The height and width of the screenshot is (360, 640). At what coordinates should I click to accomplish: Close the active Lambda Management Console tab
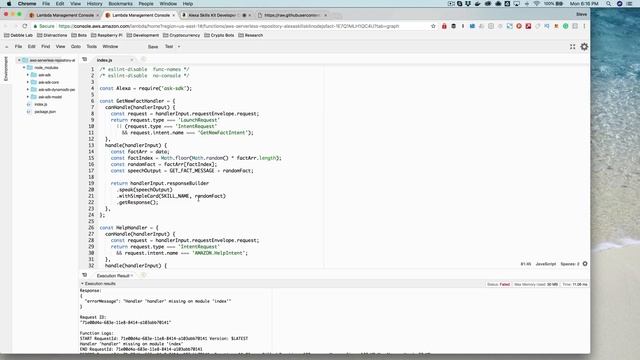pos(173,15)
